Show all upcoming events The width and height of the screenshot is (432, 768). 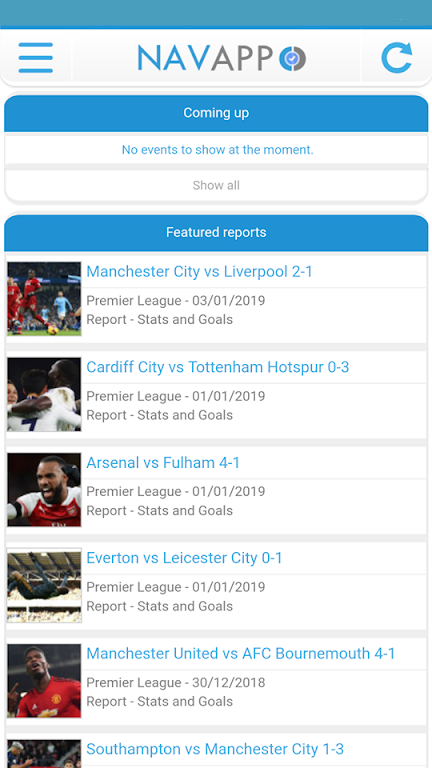[216, 186]
